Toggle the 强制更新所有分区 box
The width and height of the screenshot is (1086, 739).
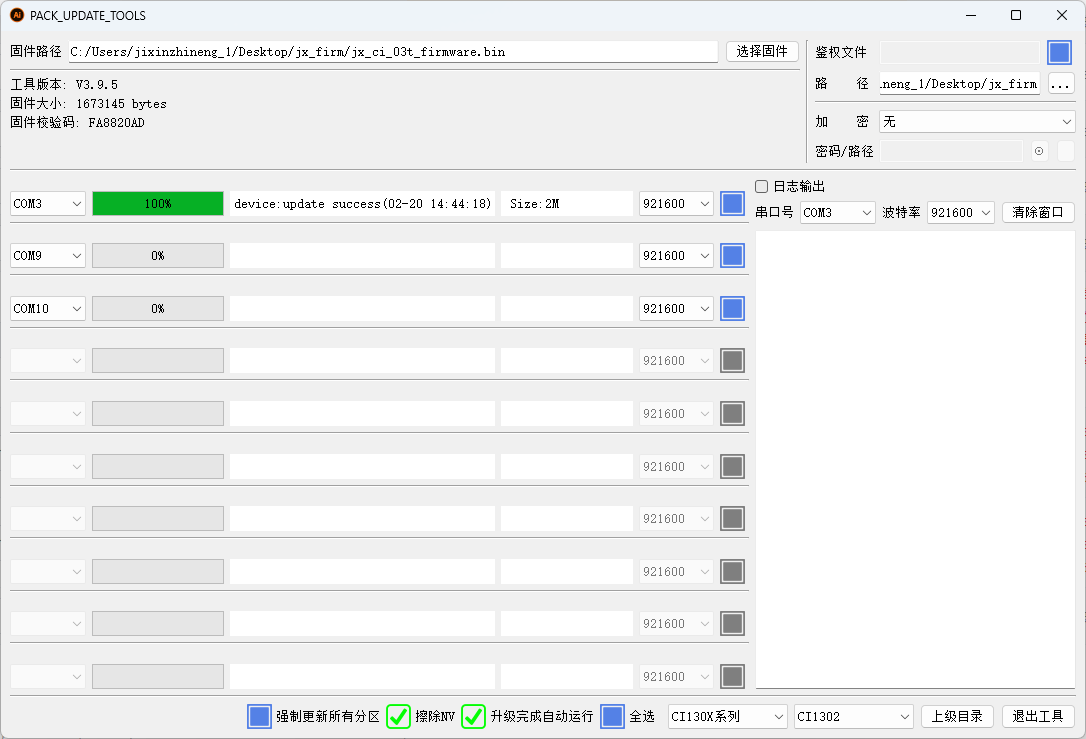pos(259,716)
